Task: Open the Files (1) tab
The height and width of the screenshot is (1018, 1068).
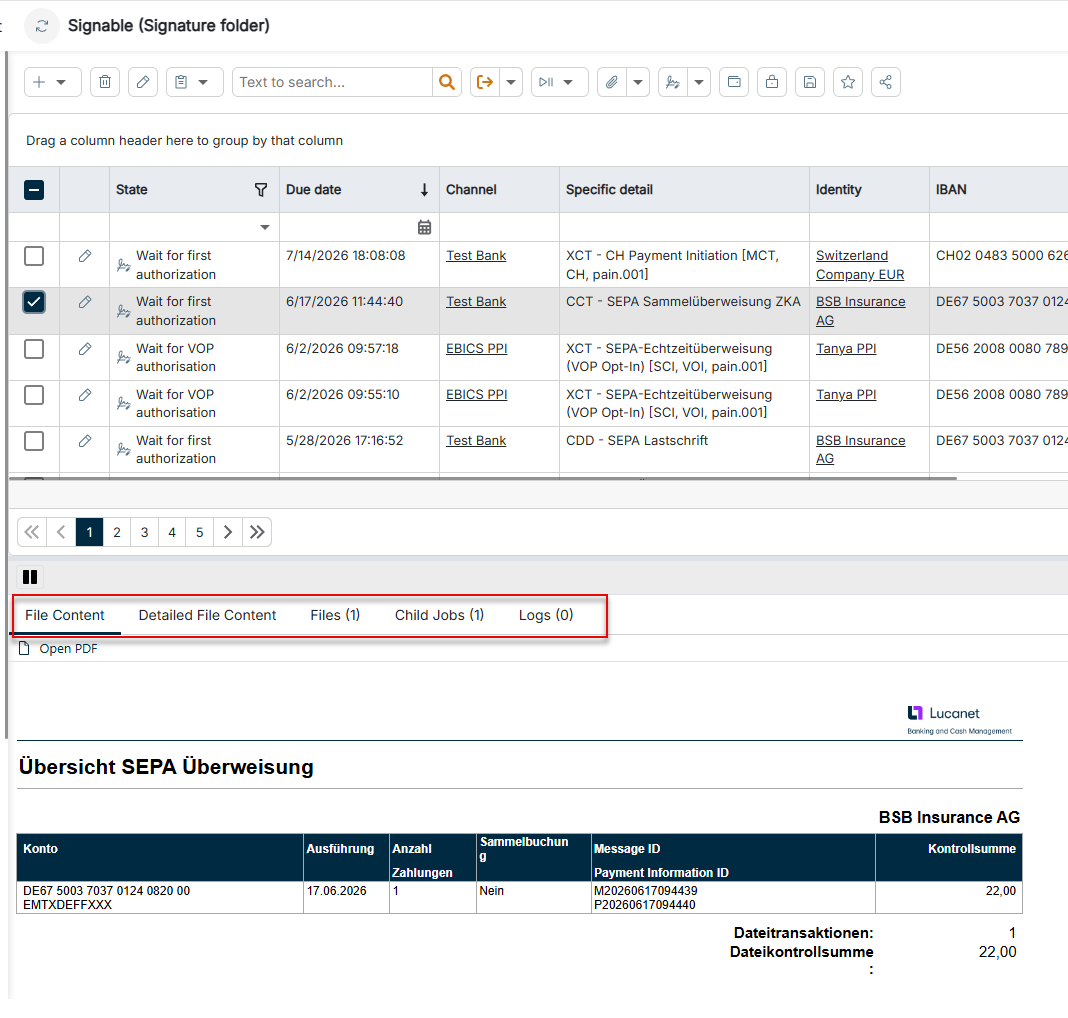Action: pos(335,616)
